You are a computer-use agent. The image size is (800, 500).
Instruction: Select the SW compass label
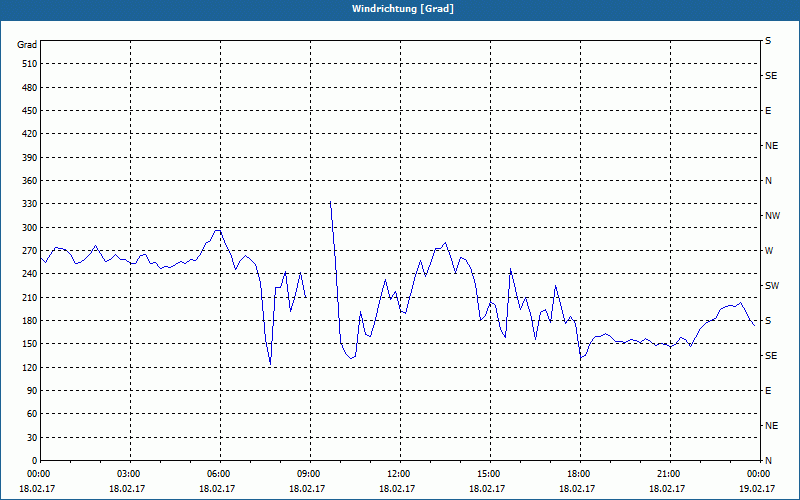tap(772, 286)
